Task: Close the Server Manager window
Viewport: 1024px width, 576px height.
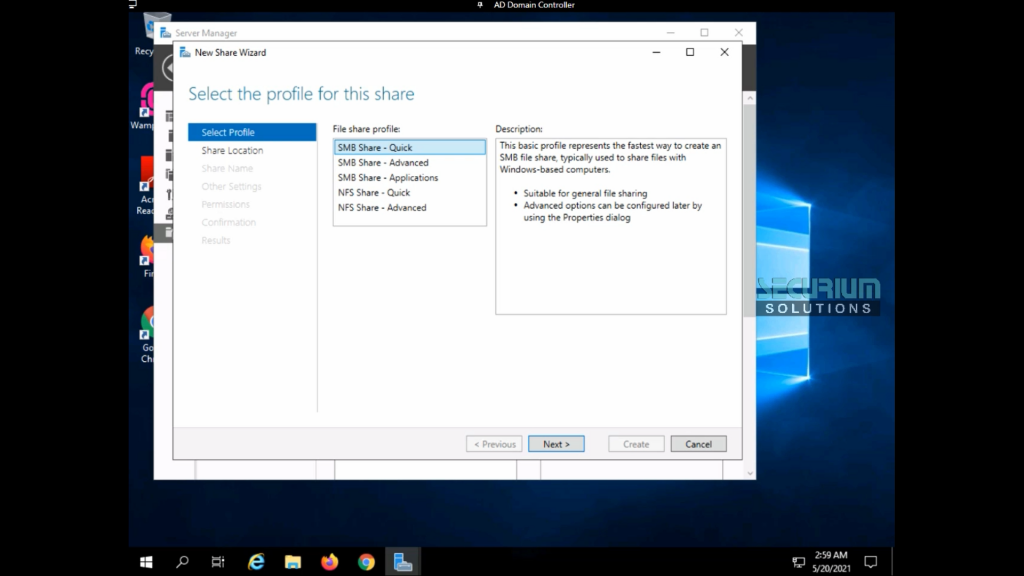Action: pyautogui.click(x=739, y=33)
